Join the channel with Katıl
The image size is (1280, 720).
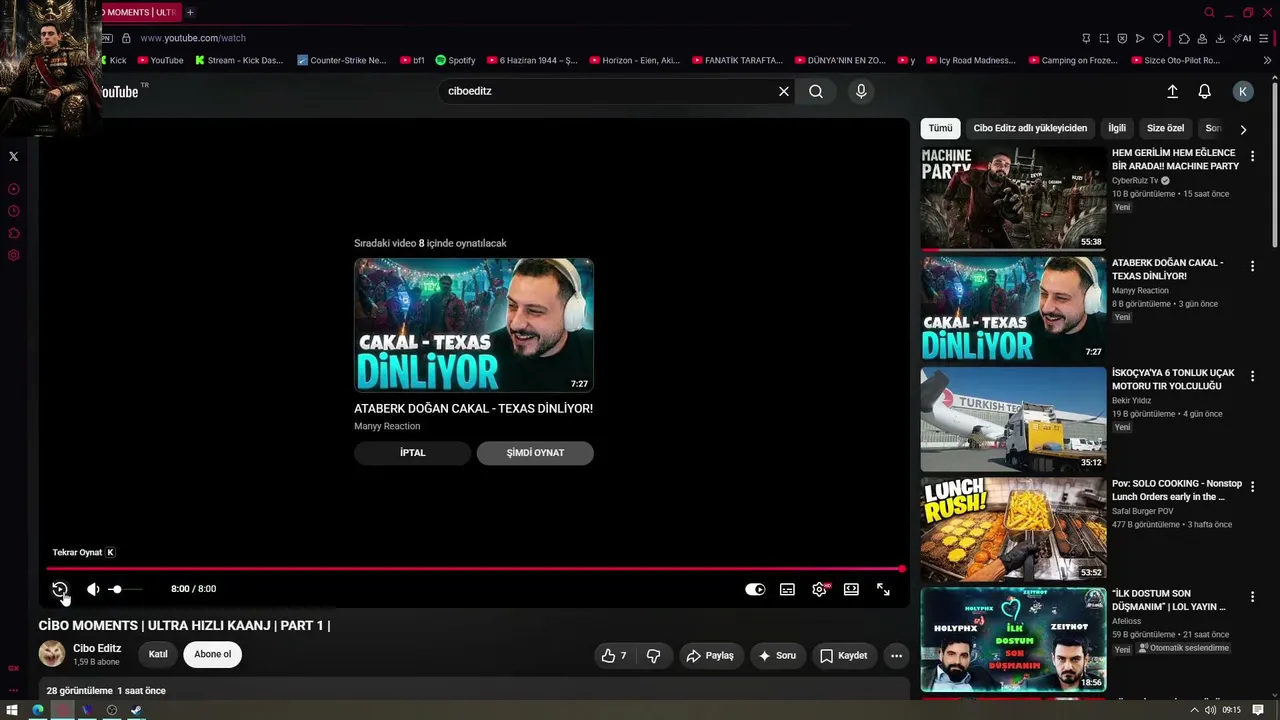[x=158, y=655]
